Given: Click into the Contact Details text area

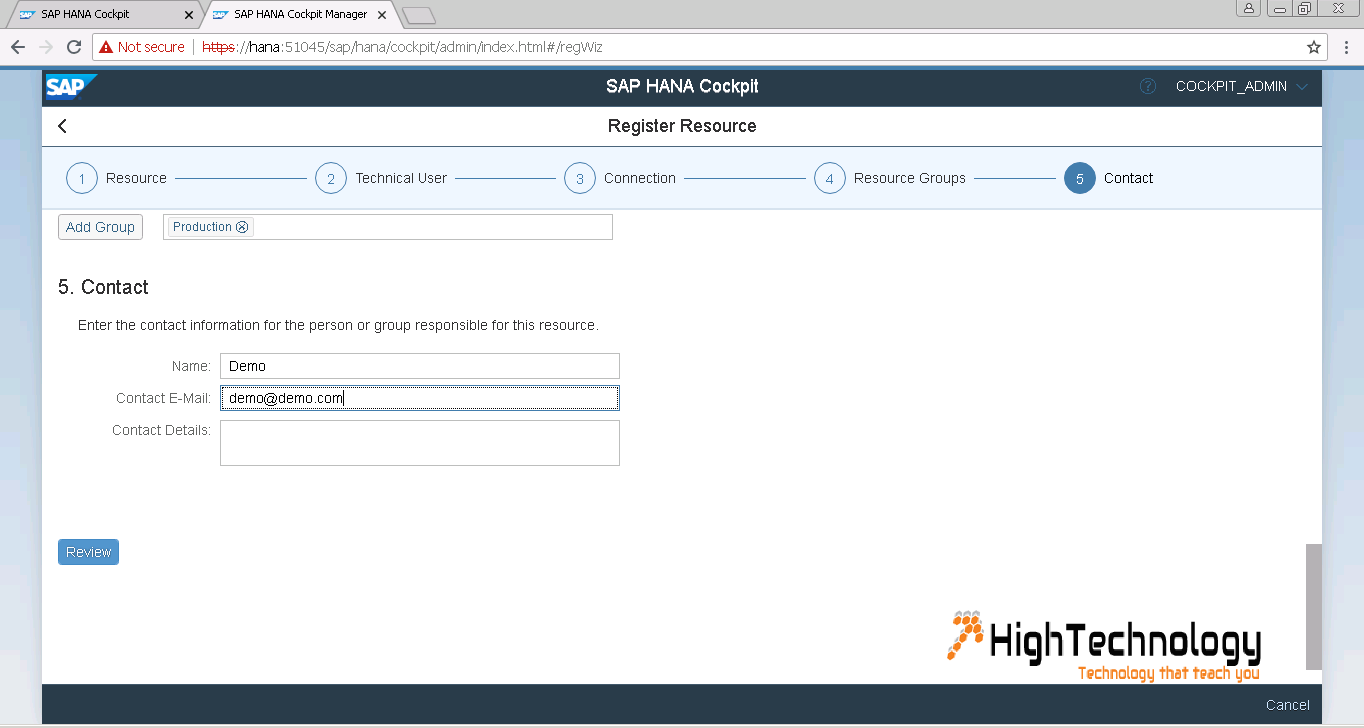Looking at the screenshot, I should tap(420, 443).
